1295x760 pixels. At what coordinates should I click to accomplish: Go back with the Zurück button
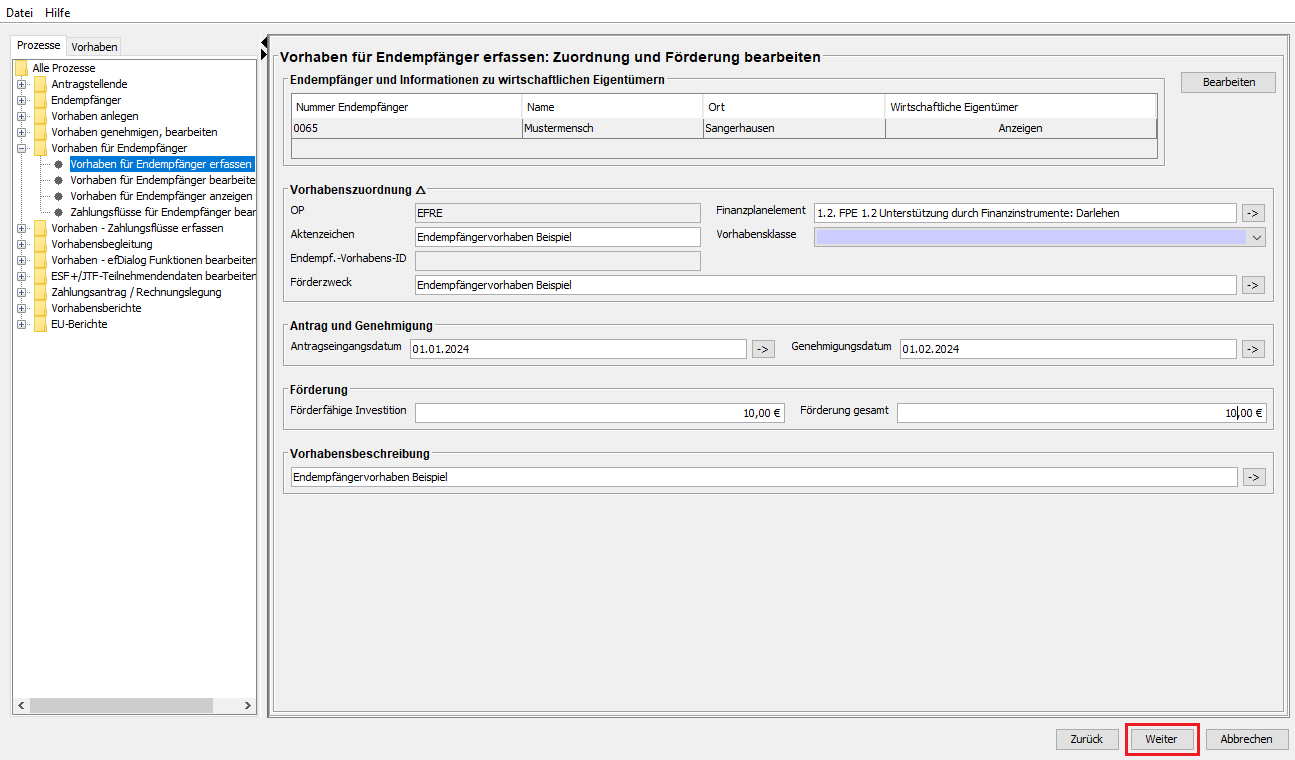point(1087,739)
